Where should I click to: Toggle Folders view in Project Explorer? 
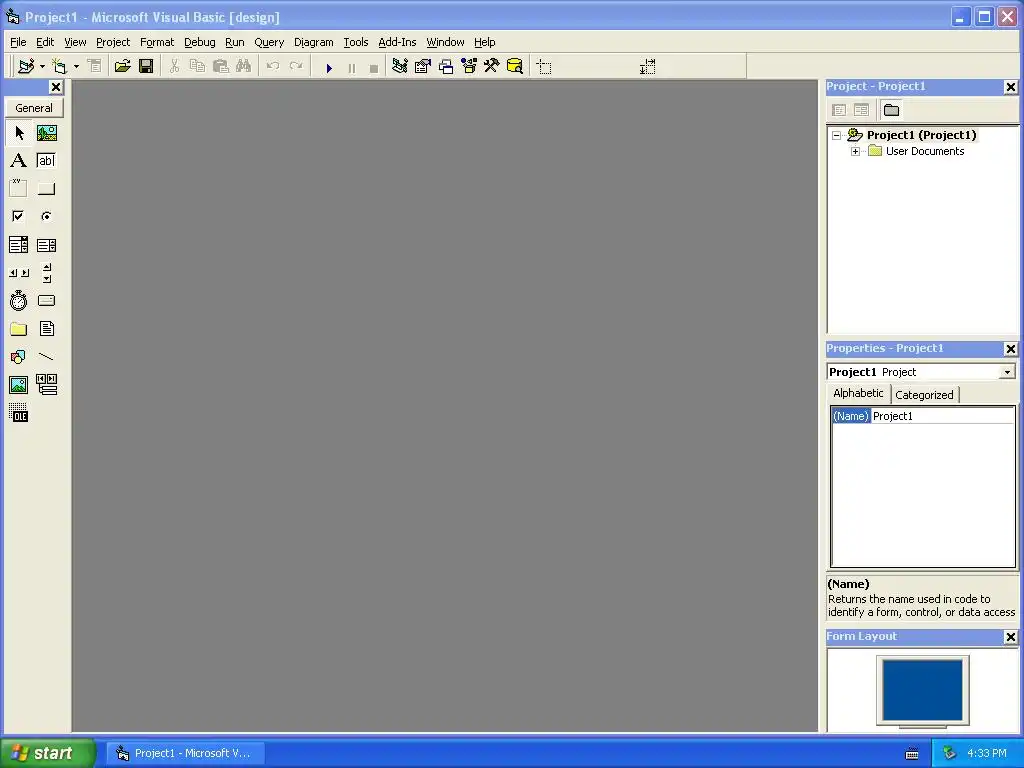[891, 110]
